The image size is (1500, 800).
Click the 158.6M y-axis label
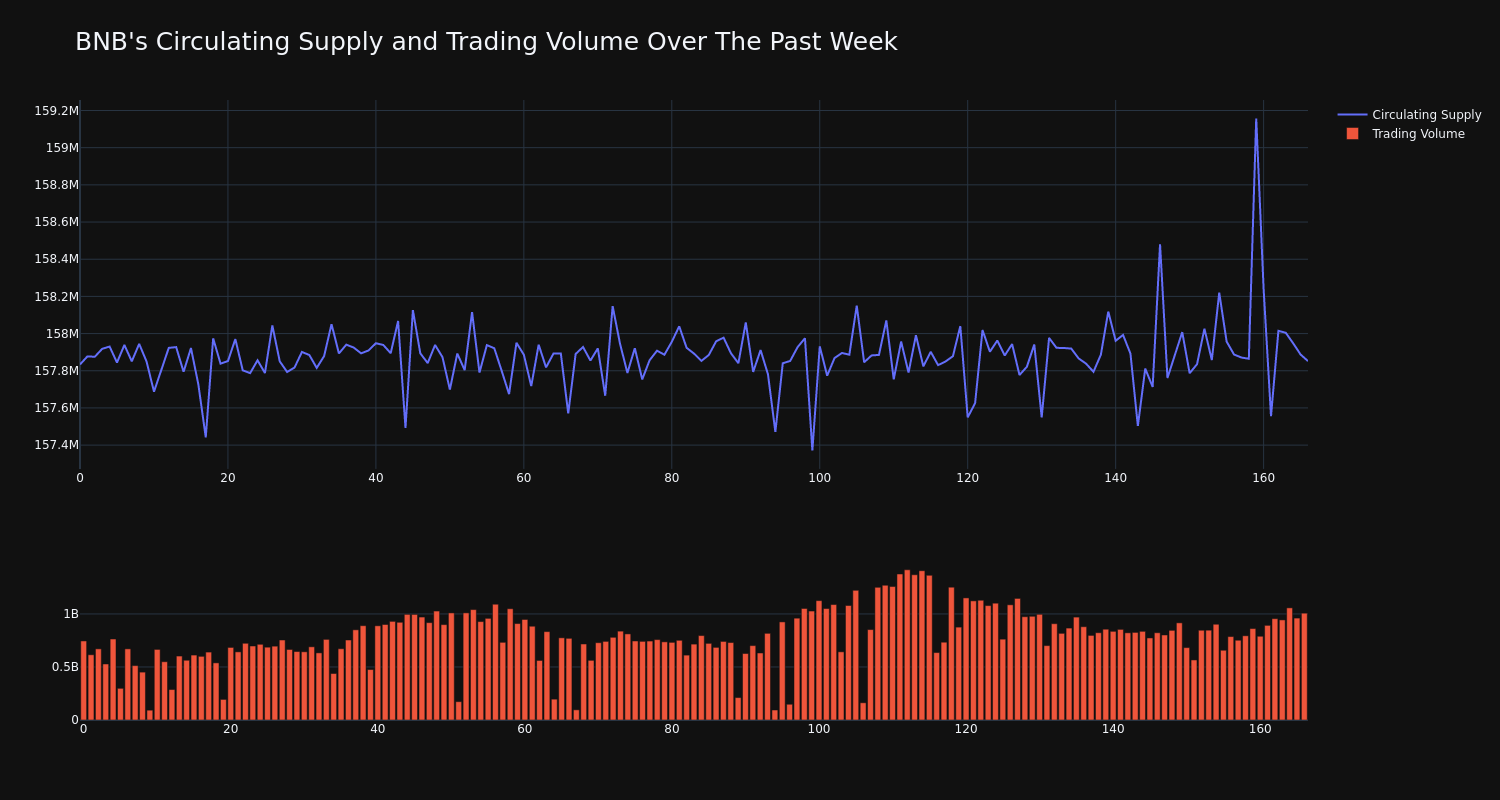pyautogui.click(x=56, y=222)
